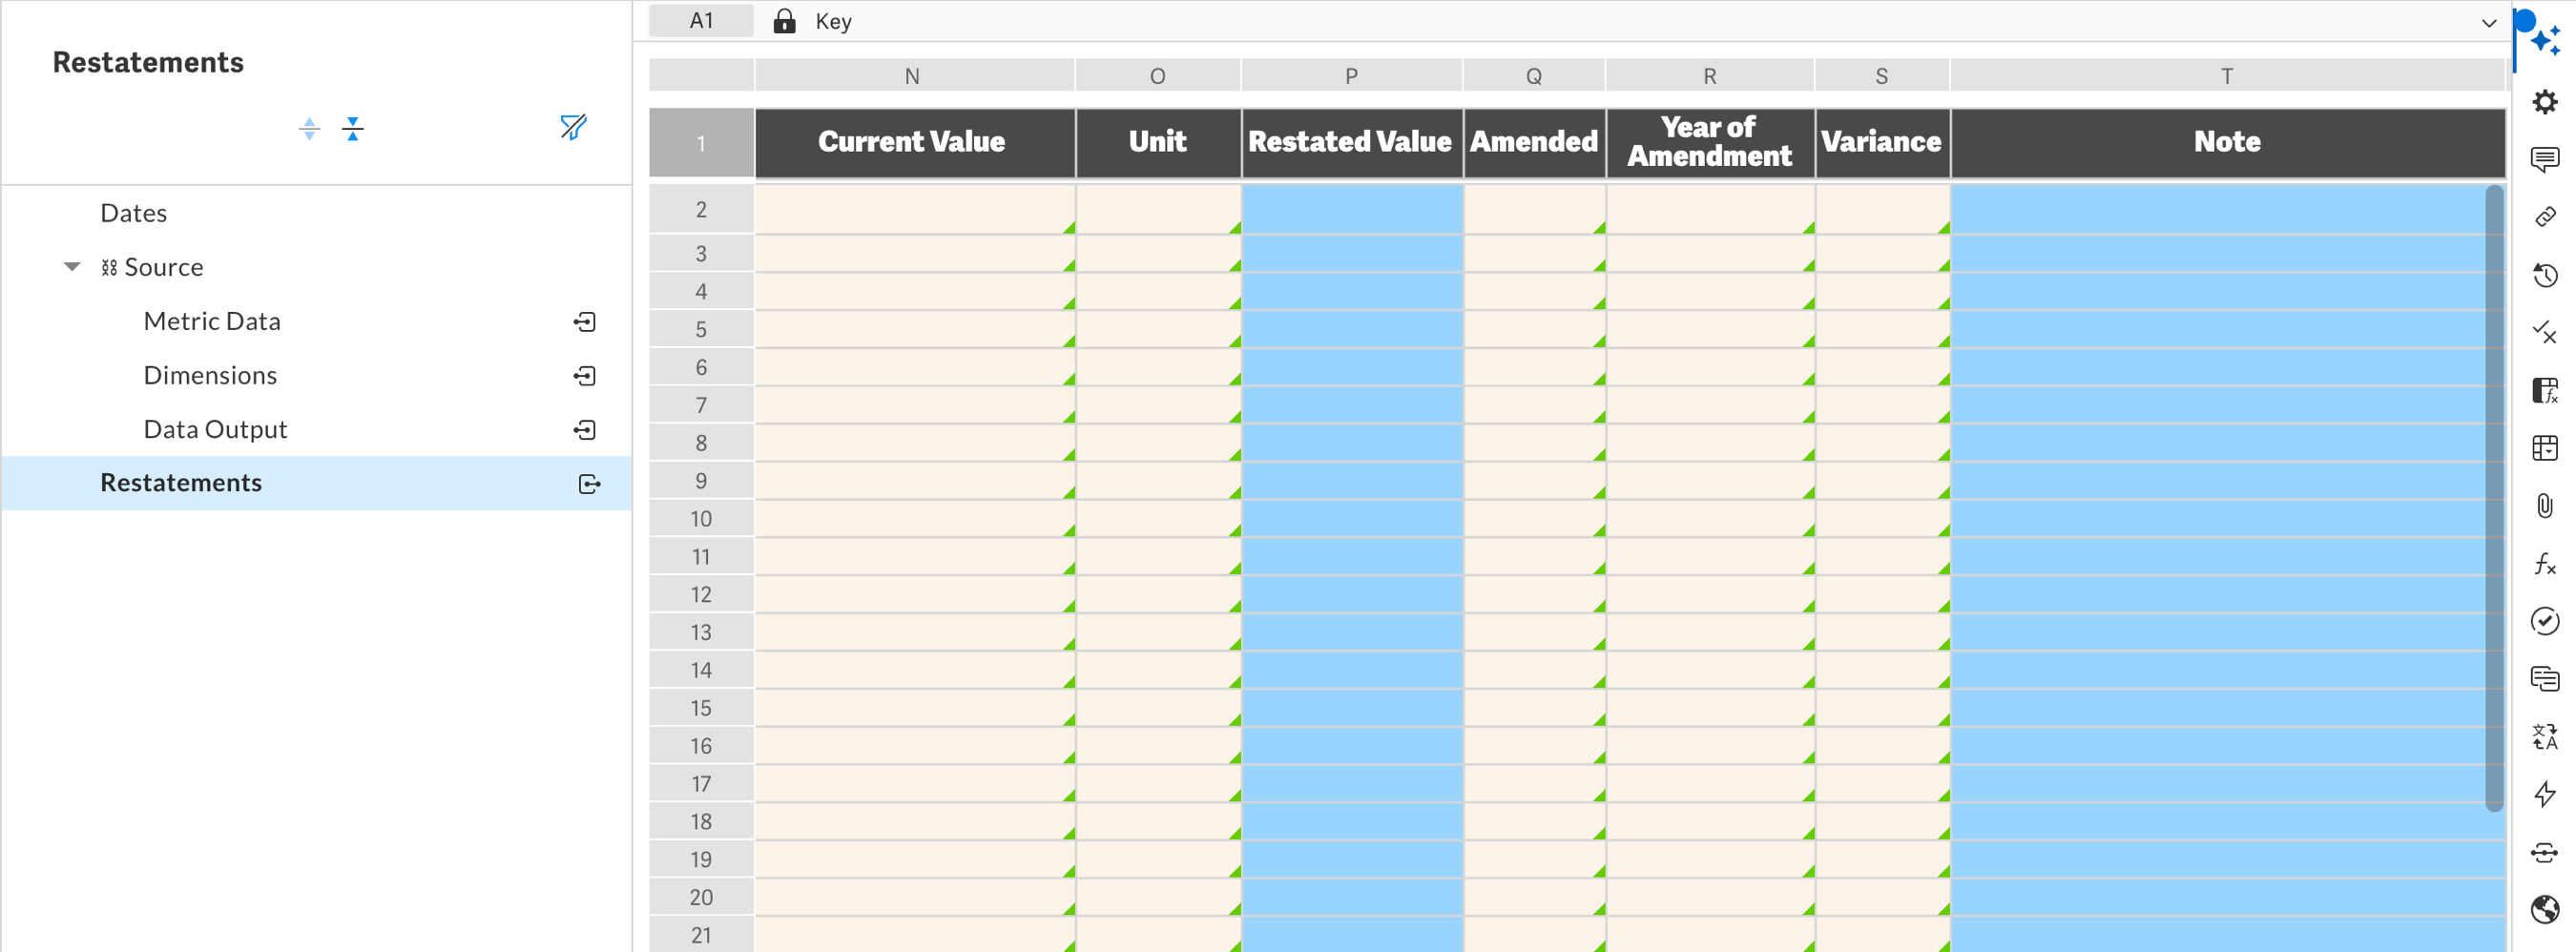Click the vertical scrollbar of the sheet
The width and height of the screenshot is (2576, 952).
point(2494,498)
